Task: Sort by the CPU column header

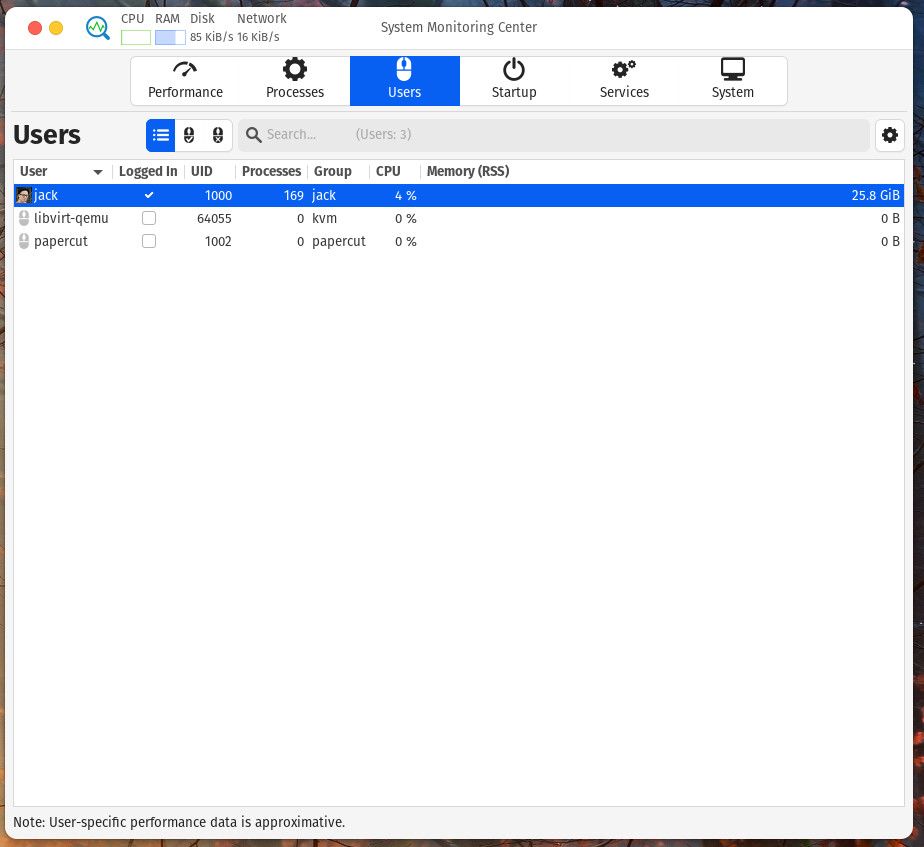Action: (388, 171)
